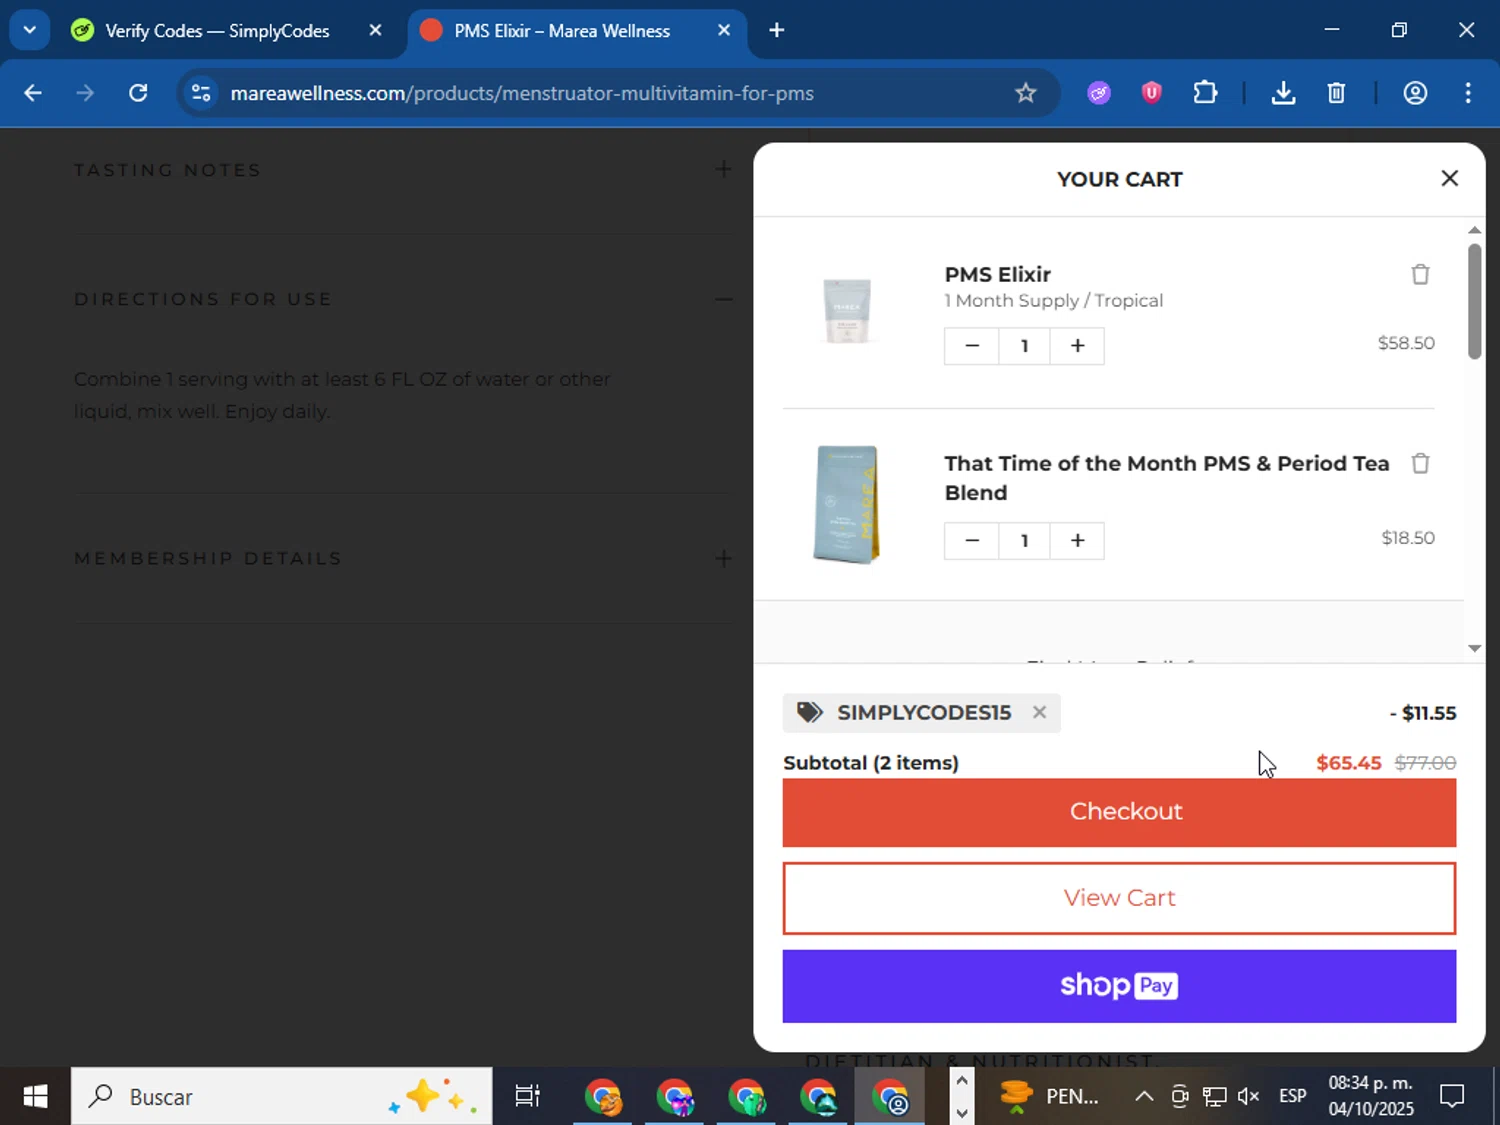The width and height of the screenshot is (1500, 1125).
Task: Decrease PMS Elixir quantity
Action: pos(972,346)
